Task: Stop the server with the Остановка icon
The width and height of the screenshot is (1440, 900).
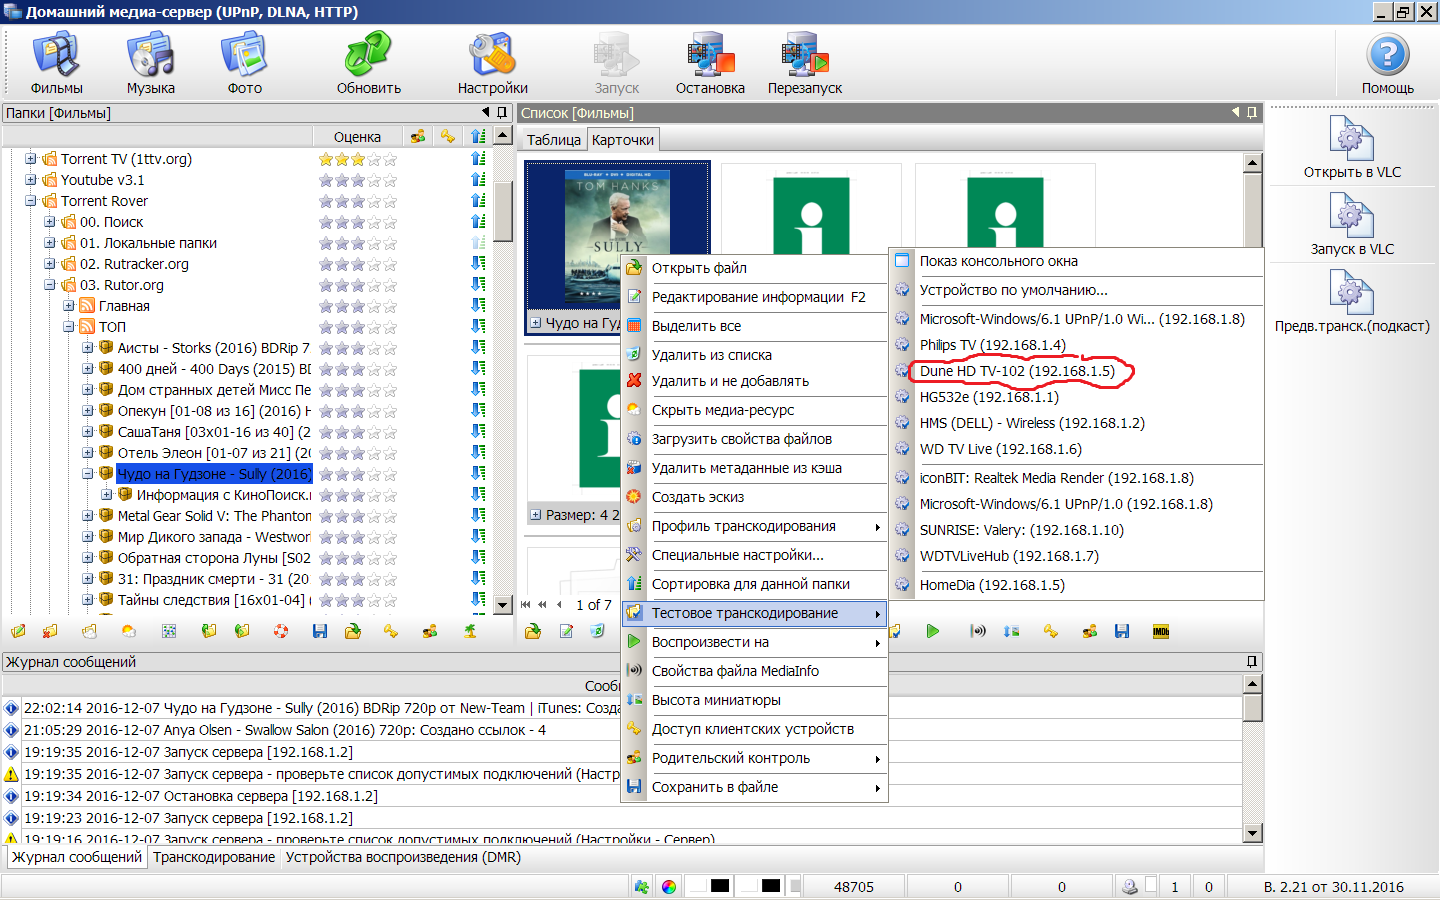Action: [x=710, y=63]
